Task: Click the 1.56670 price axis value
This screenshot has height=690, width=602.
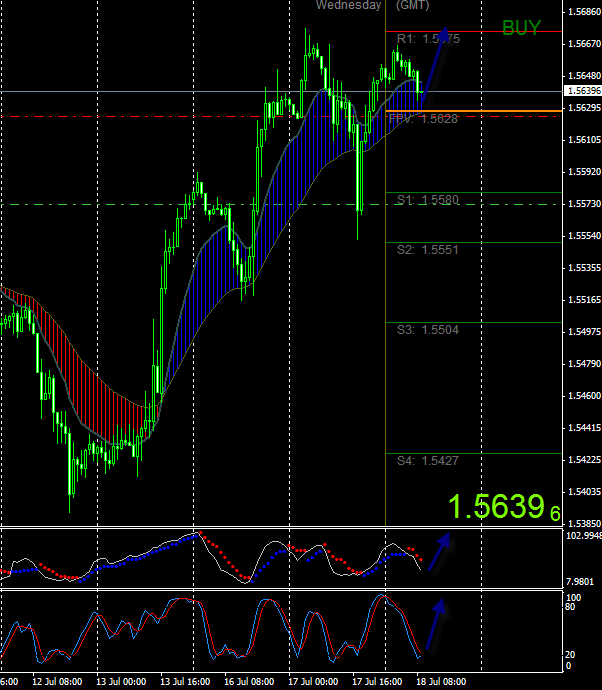Action: click(x=584, y=44)
